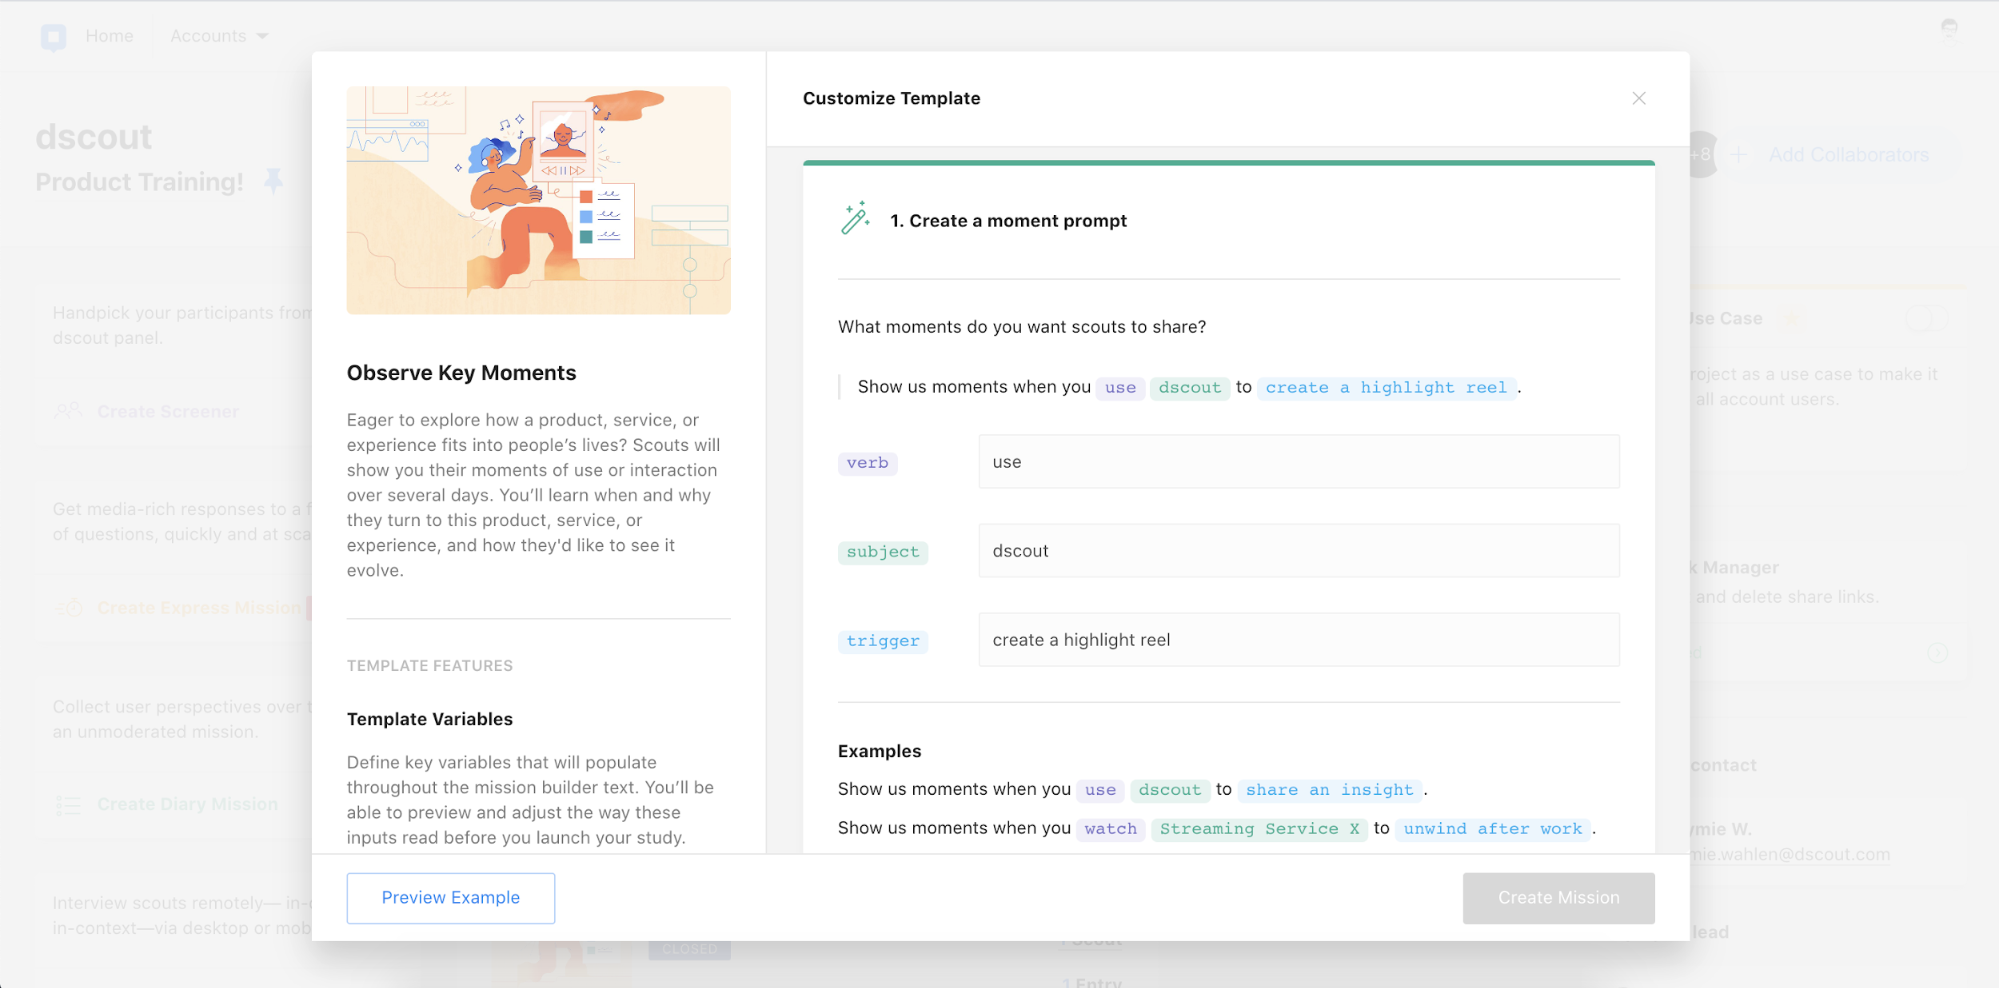Click the 'watch' example chip
1999x989 pixels.
(1110, 829)
